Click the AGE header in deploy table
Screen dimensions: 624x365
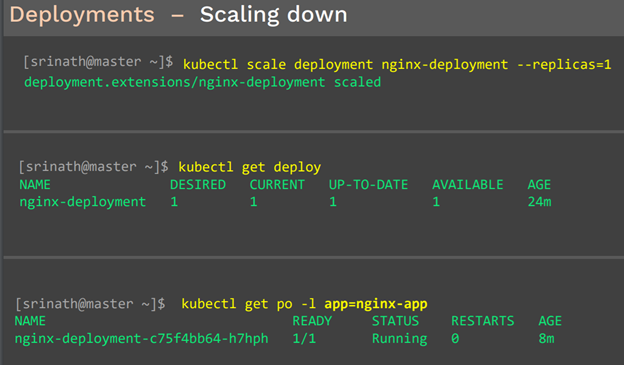[539, 185]
